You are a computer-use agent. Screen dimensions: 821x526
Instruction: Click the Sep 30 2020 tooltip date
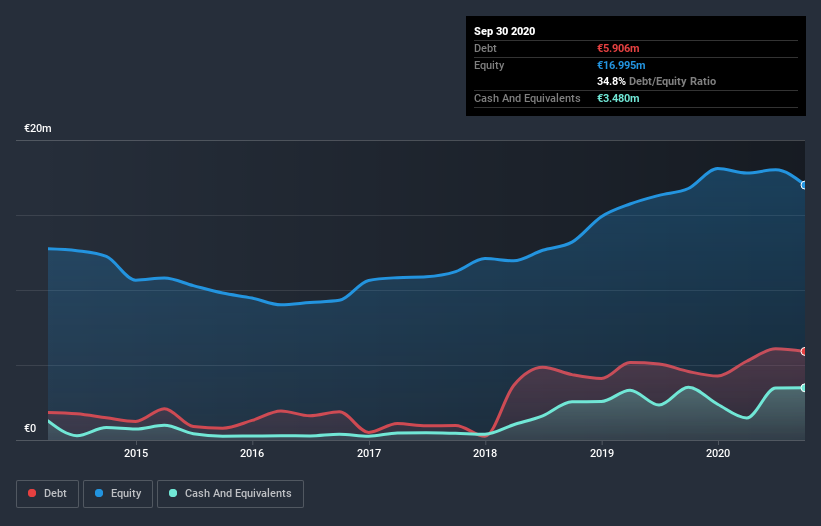point(504,31)
